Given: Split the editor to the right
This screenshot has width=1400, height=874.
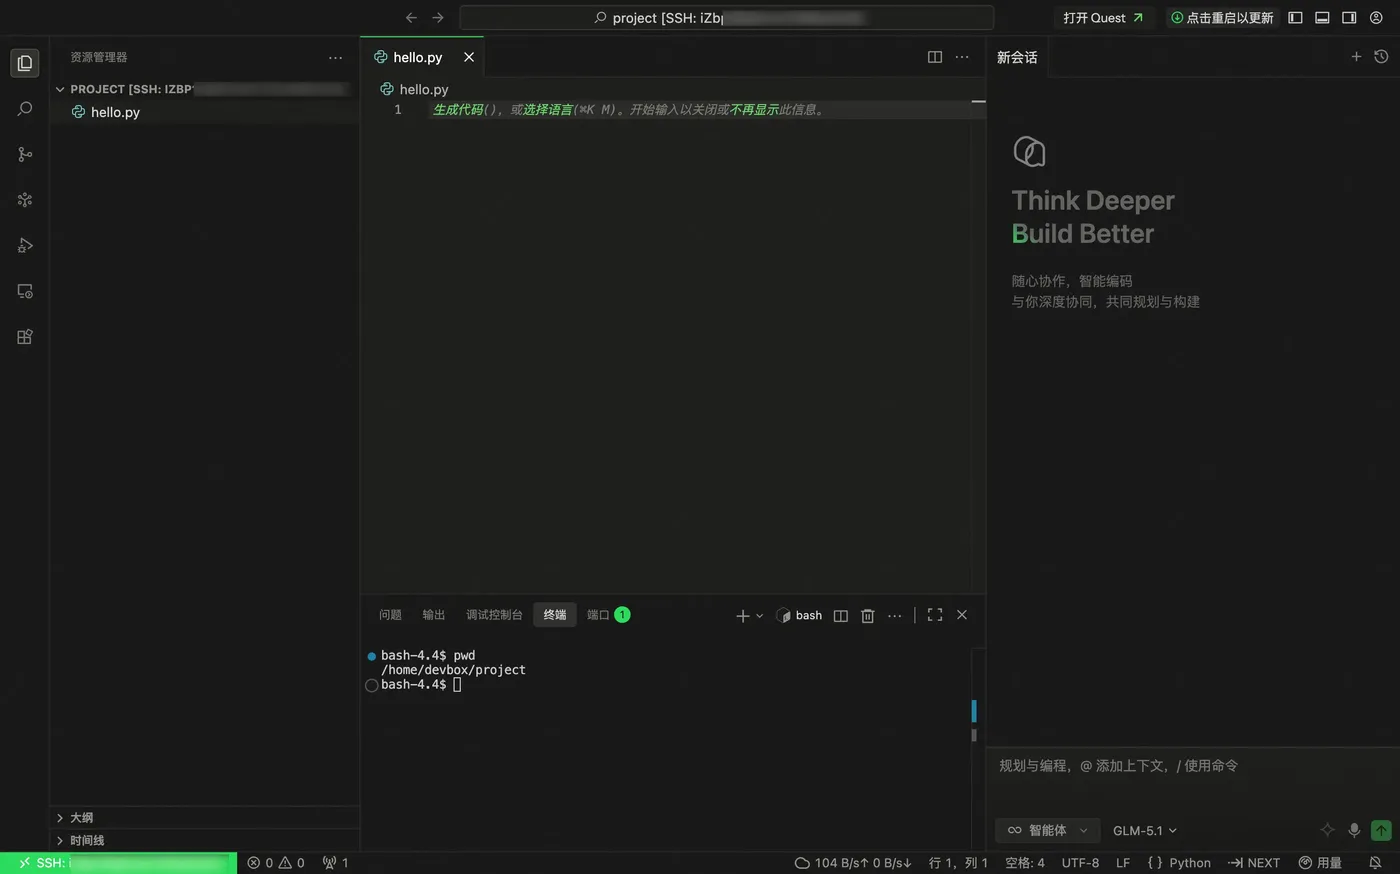Looking at the screenshot, I should [935, 57].
